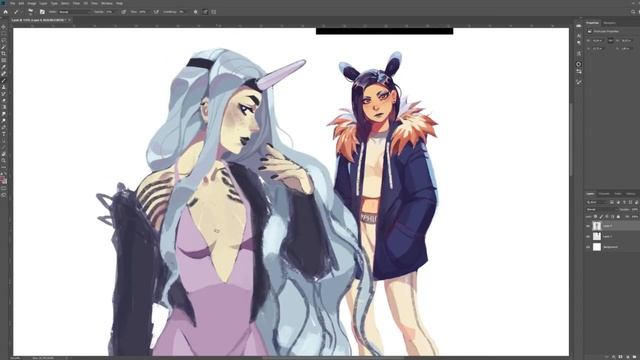Select the Hand tool

click(x=4, y=155)
